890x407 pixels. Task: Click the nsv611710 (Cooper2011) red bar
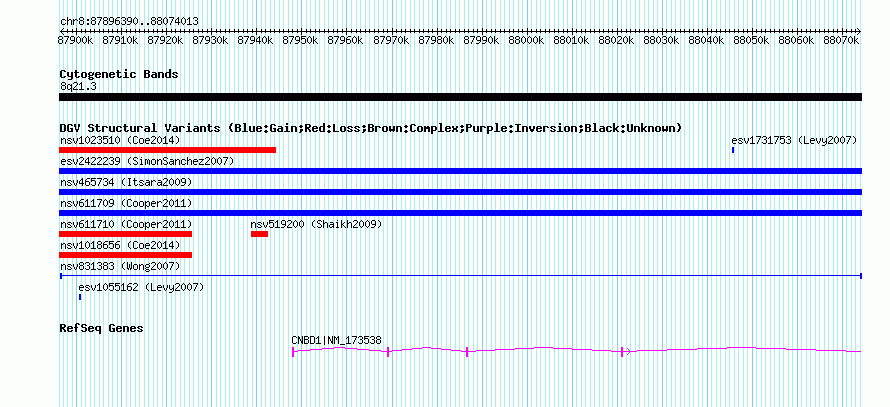tap(125, 234)
